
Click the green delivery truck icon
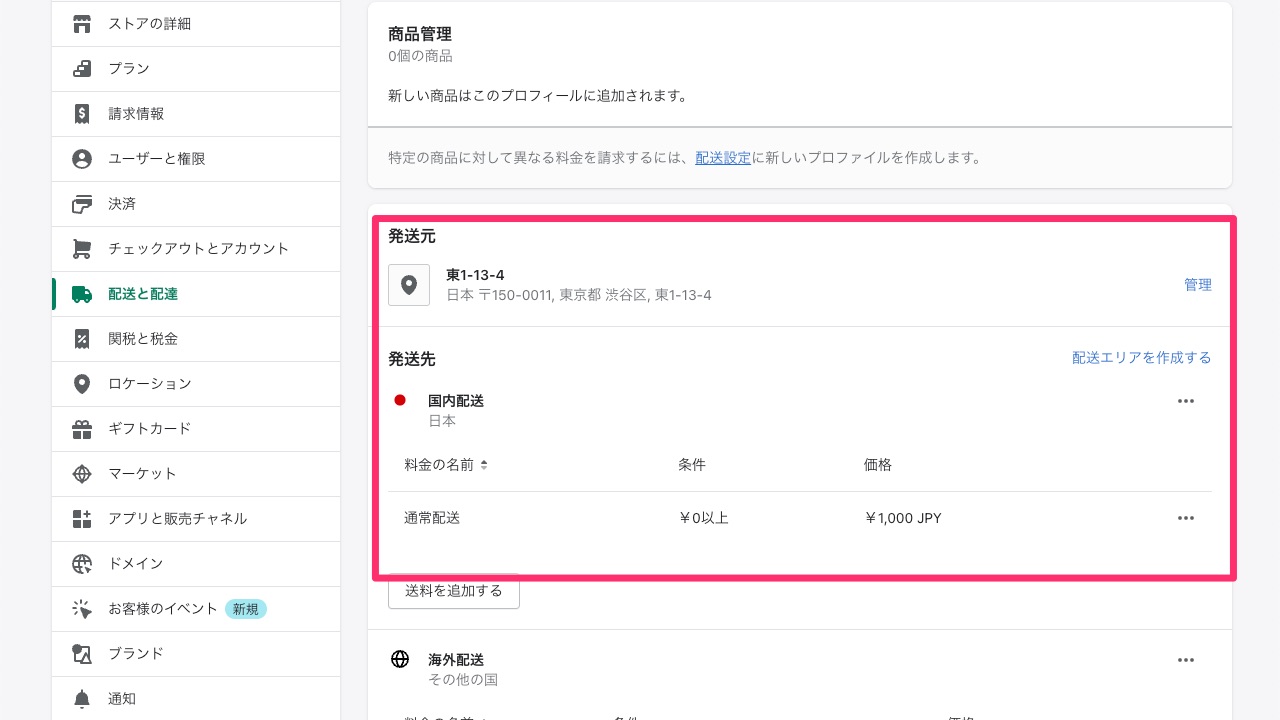click(x=82, y=294)
